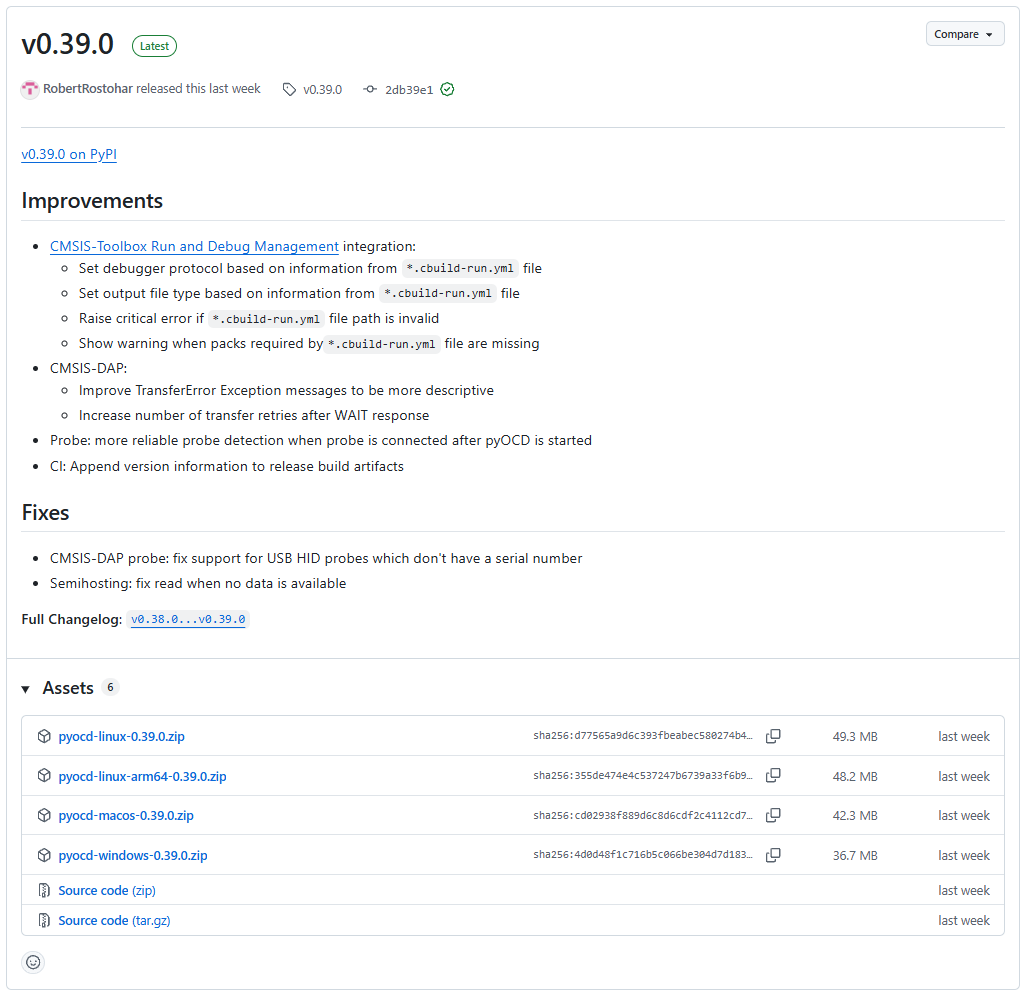Click 'Increase number of transfer retries after WAIT response'
The image size is (1029, 1004).
tap(254, 415)
